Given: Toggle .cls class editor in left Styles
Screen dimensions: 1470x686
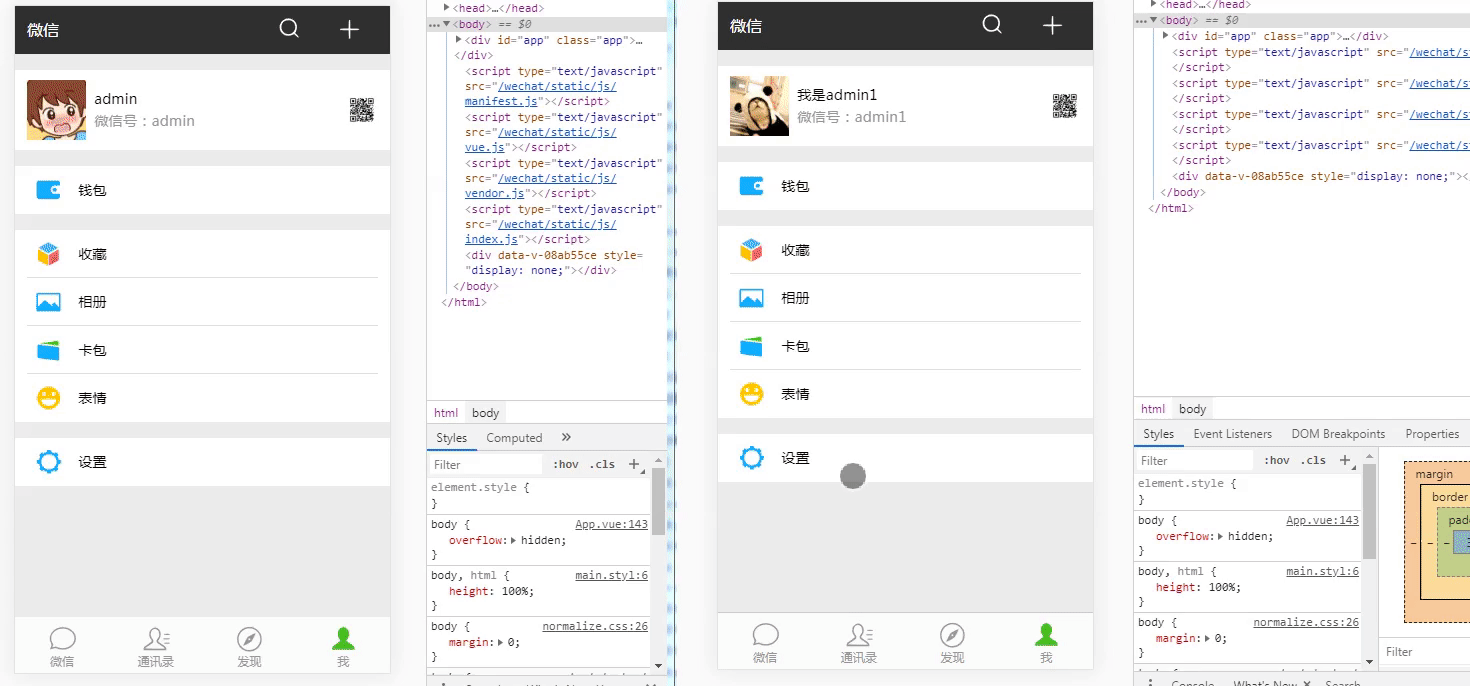Looking at the screenshot, I should point(602,464).
